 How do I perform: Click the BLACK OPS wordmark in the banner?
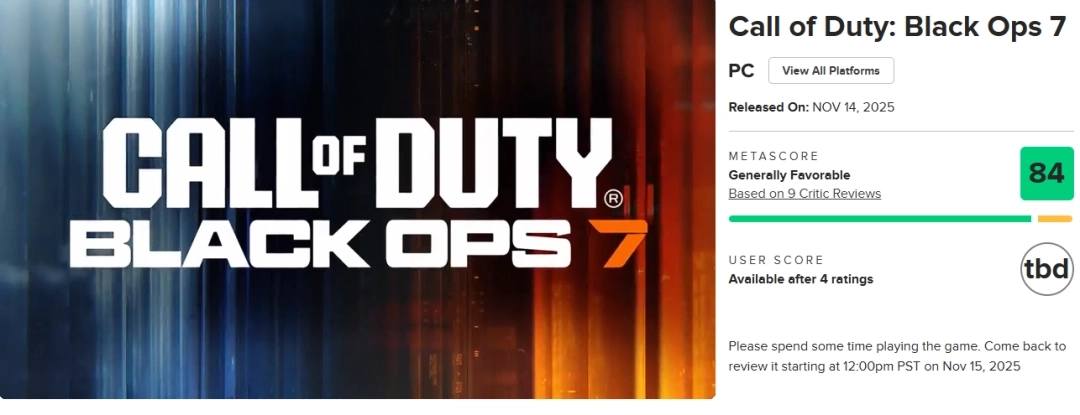tap(320, 245)
